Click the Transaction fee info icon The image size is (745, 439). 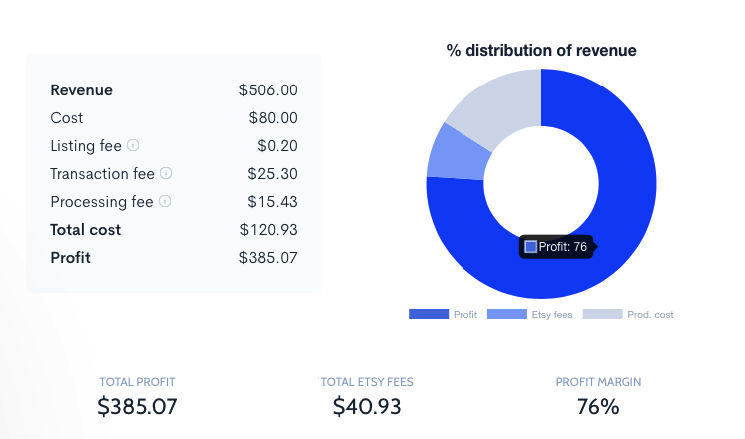point(166,173)
